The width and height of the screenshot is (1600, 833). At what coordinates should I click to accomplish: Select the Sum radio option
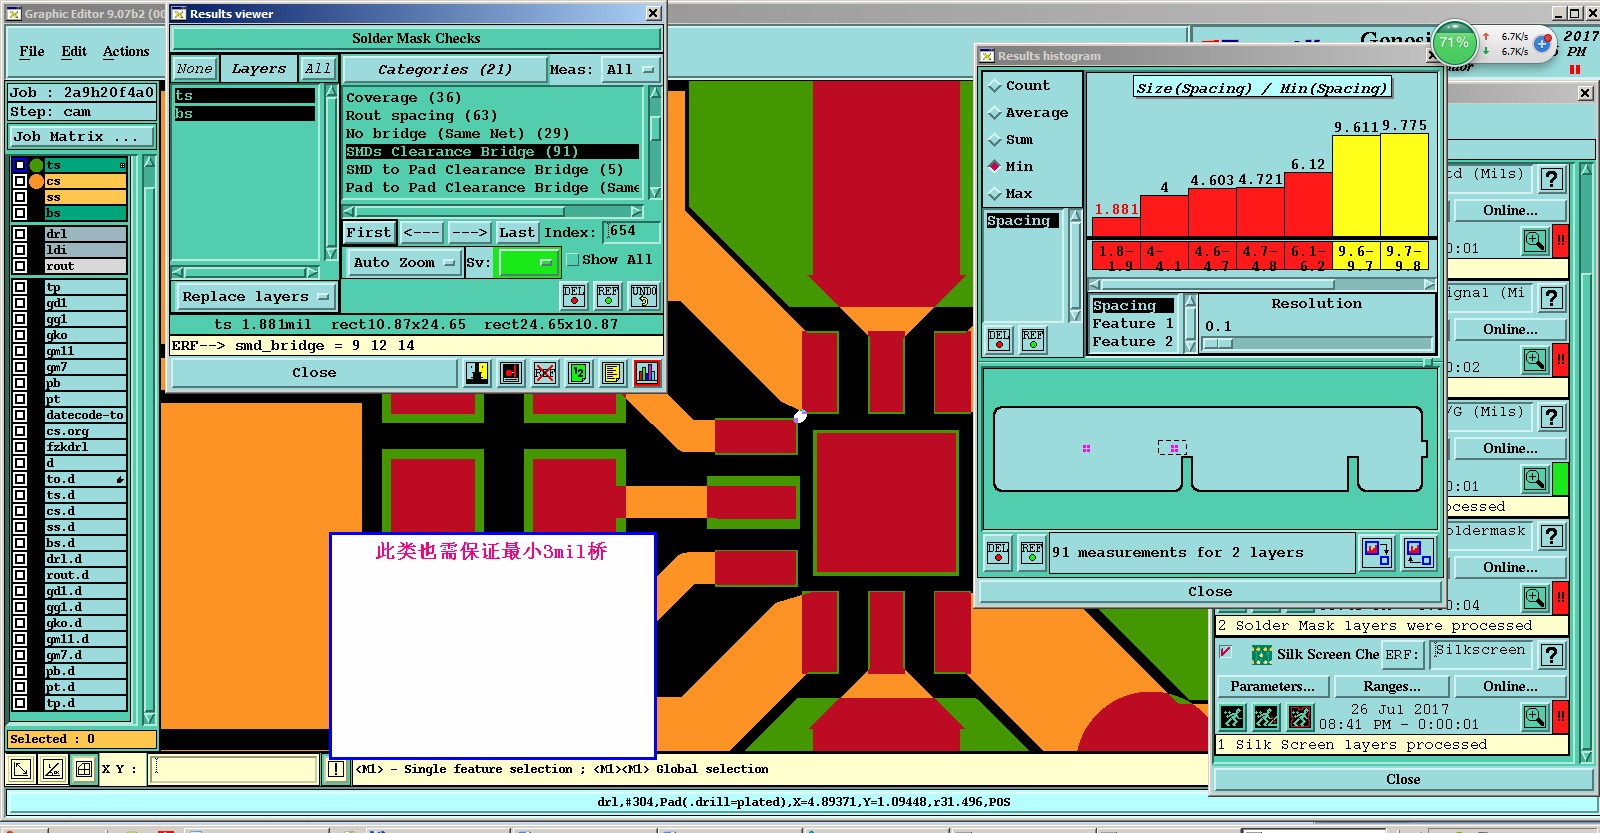[x=995, y=140]
